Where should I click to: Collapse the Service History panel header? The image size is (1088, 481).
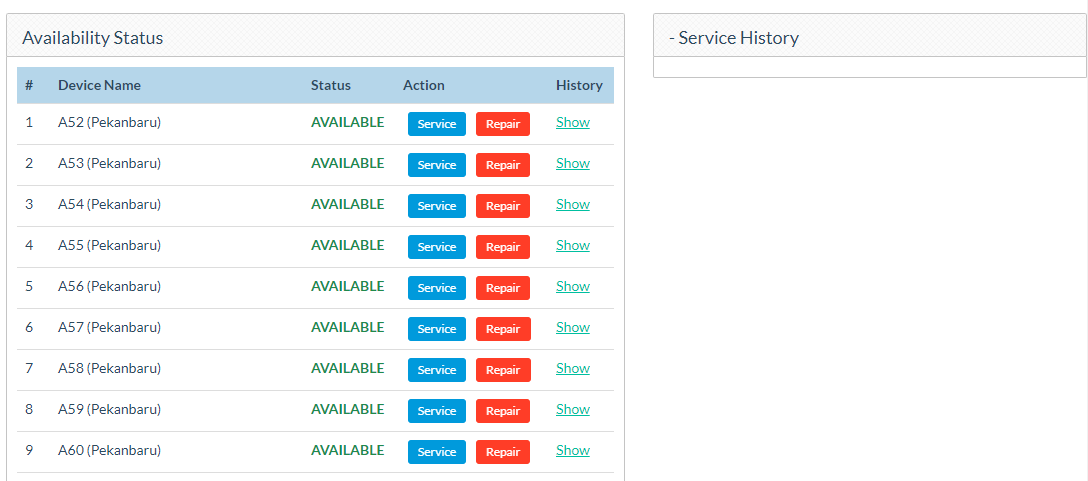tap(734, 38)
